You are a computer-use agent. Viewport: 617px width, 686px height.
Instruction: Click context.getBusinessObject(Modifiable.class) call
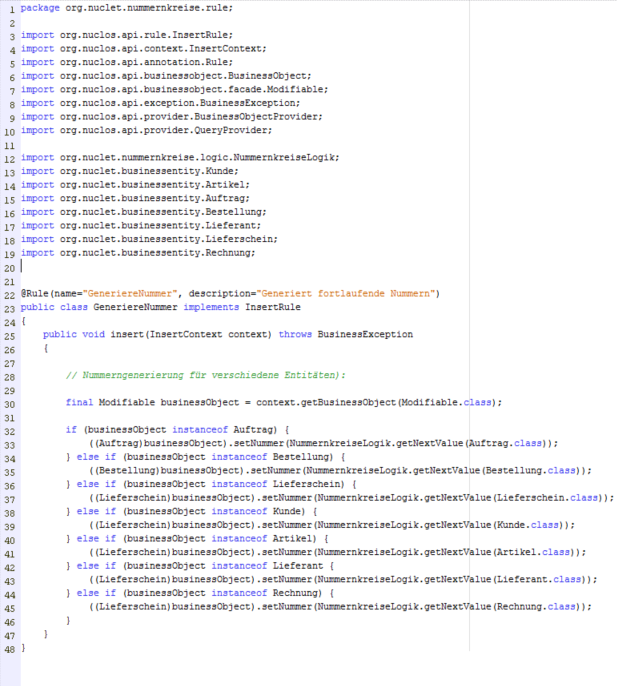376,402
